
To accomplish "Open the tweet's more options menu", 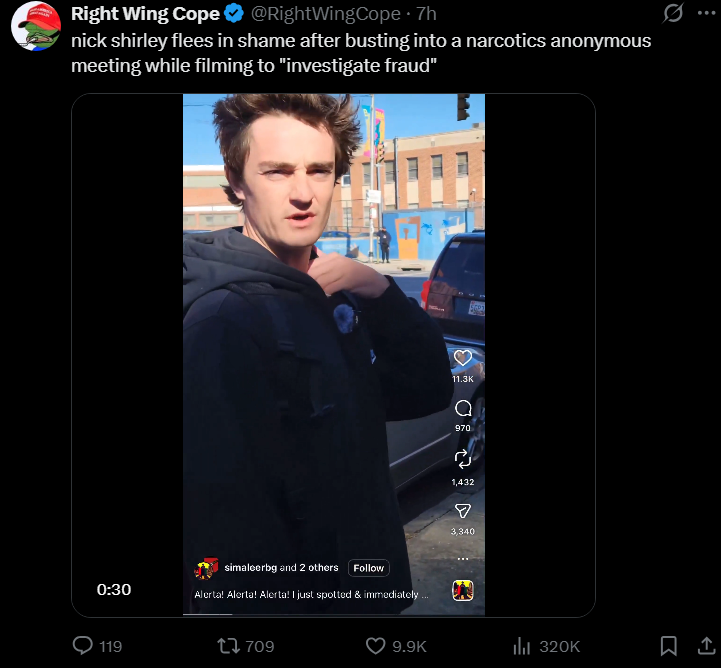I will click(x=706, y=13).
